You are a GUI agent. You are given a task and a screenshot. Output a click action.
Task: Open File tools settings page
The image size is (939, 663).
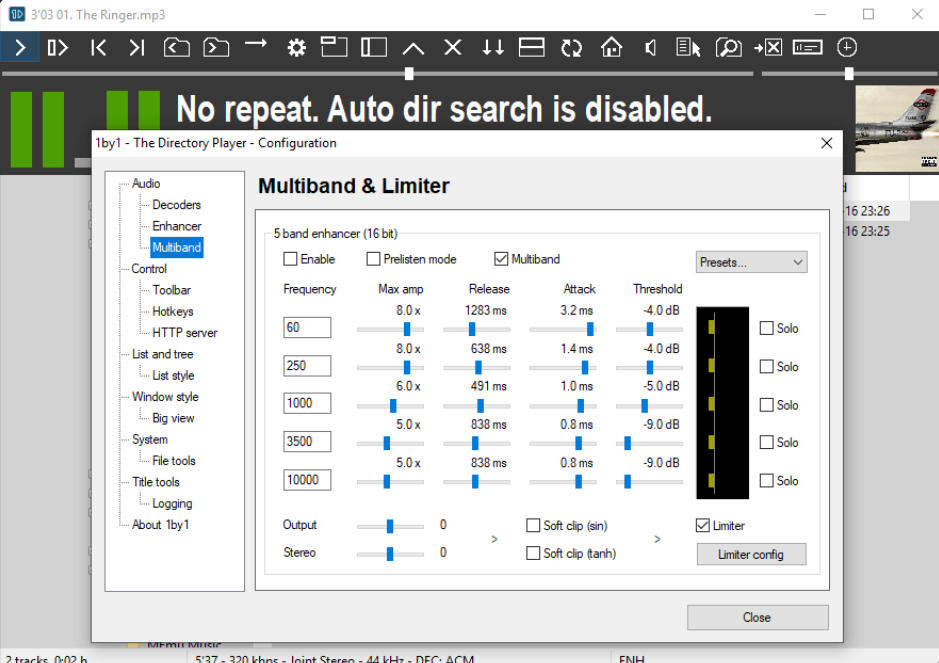(x=174, y=461)
